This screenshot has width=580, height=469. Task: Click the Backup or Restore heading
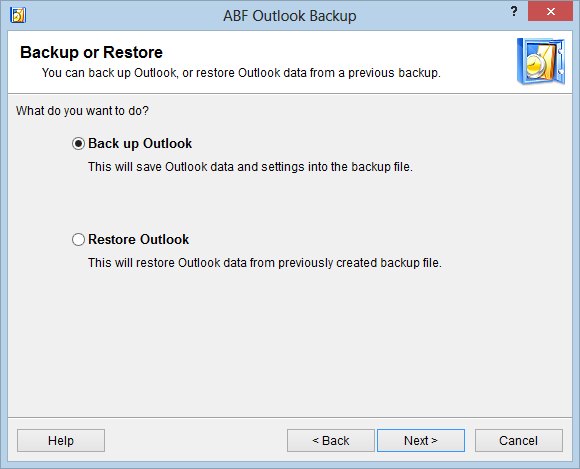click(x=91, y=53)
